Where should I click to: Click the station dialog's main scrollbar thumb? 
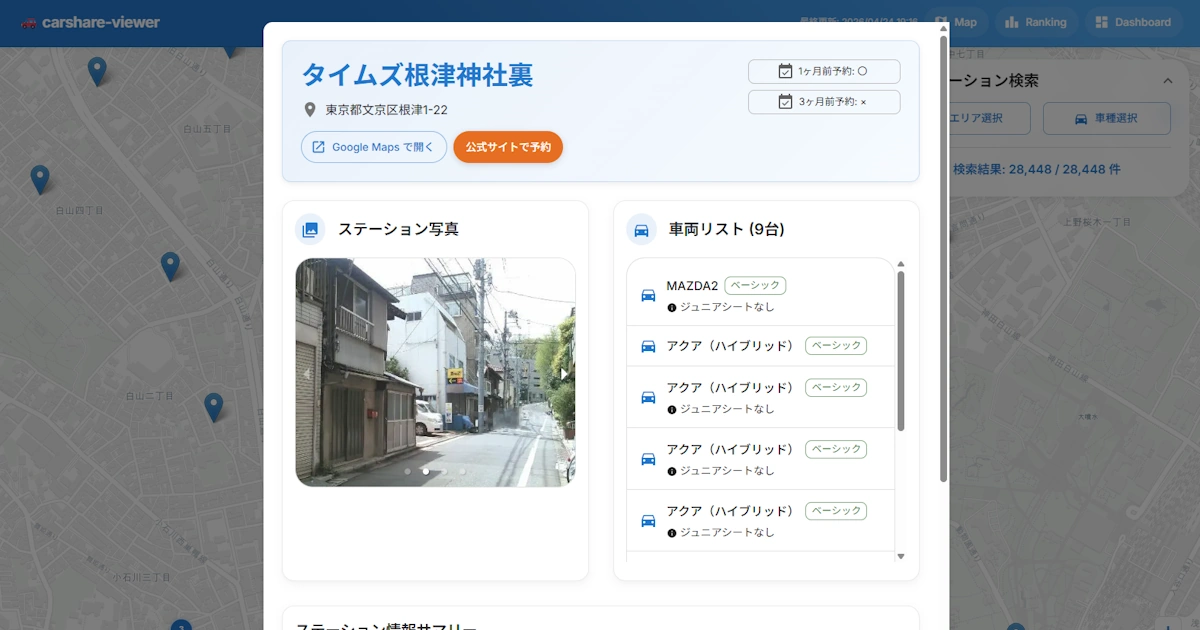(943, 260)
